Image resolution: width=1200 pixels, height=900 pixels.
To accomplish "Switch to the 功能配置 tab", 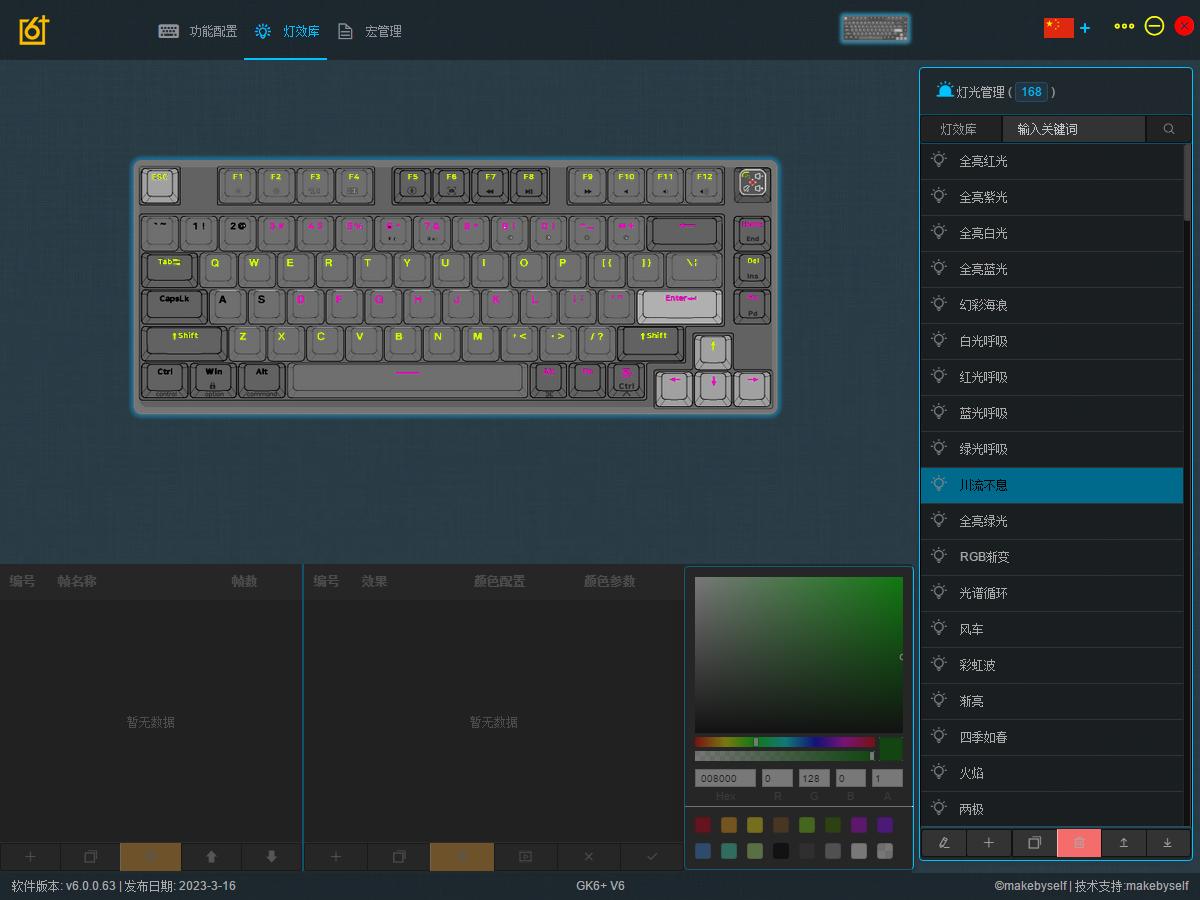I will pyautogui.click(x=198, y=31).
